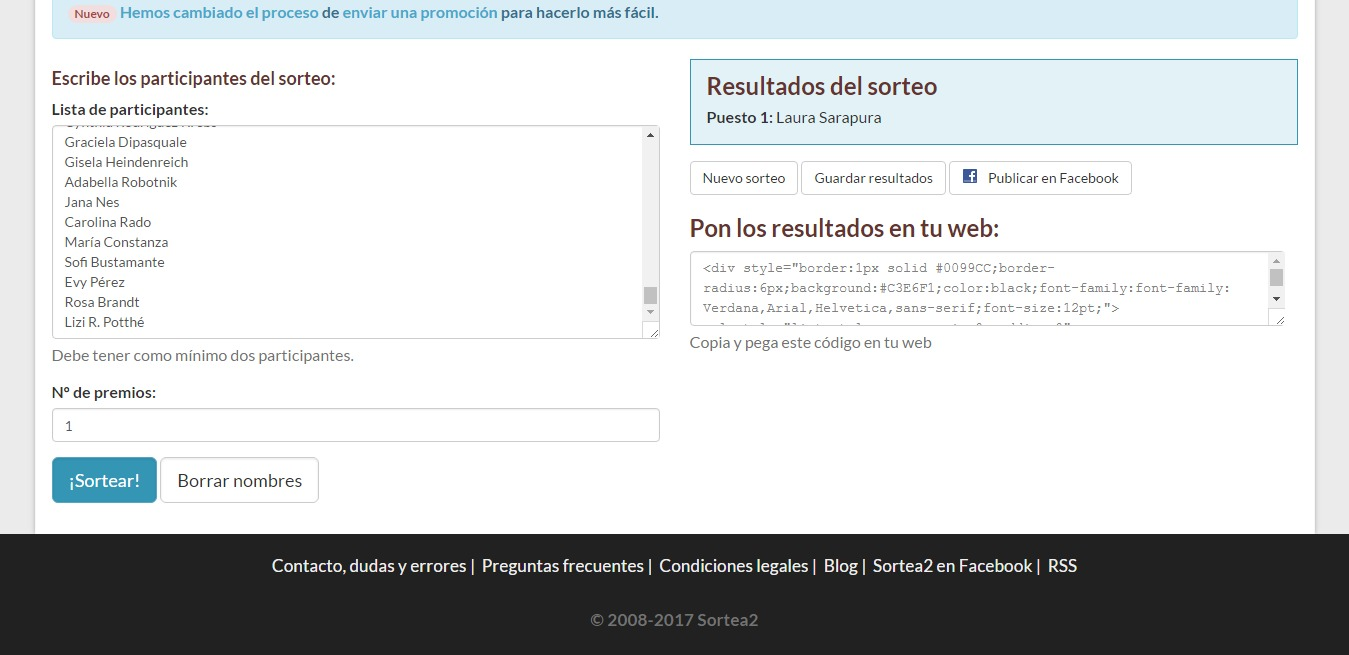Click 'Resultados del sorteo' heading
Viewport: 1349px width, 655px height.
(x=822, y=87)
